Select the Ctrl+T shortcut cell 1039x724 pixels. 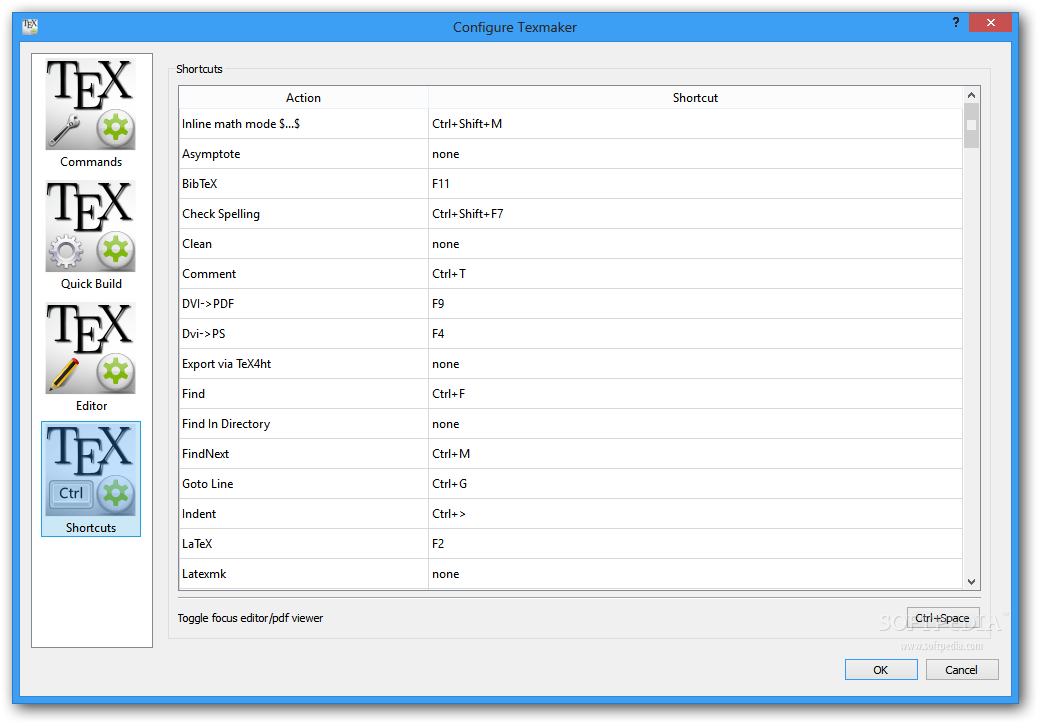[x=695, y=274]
